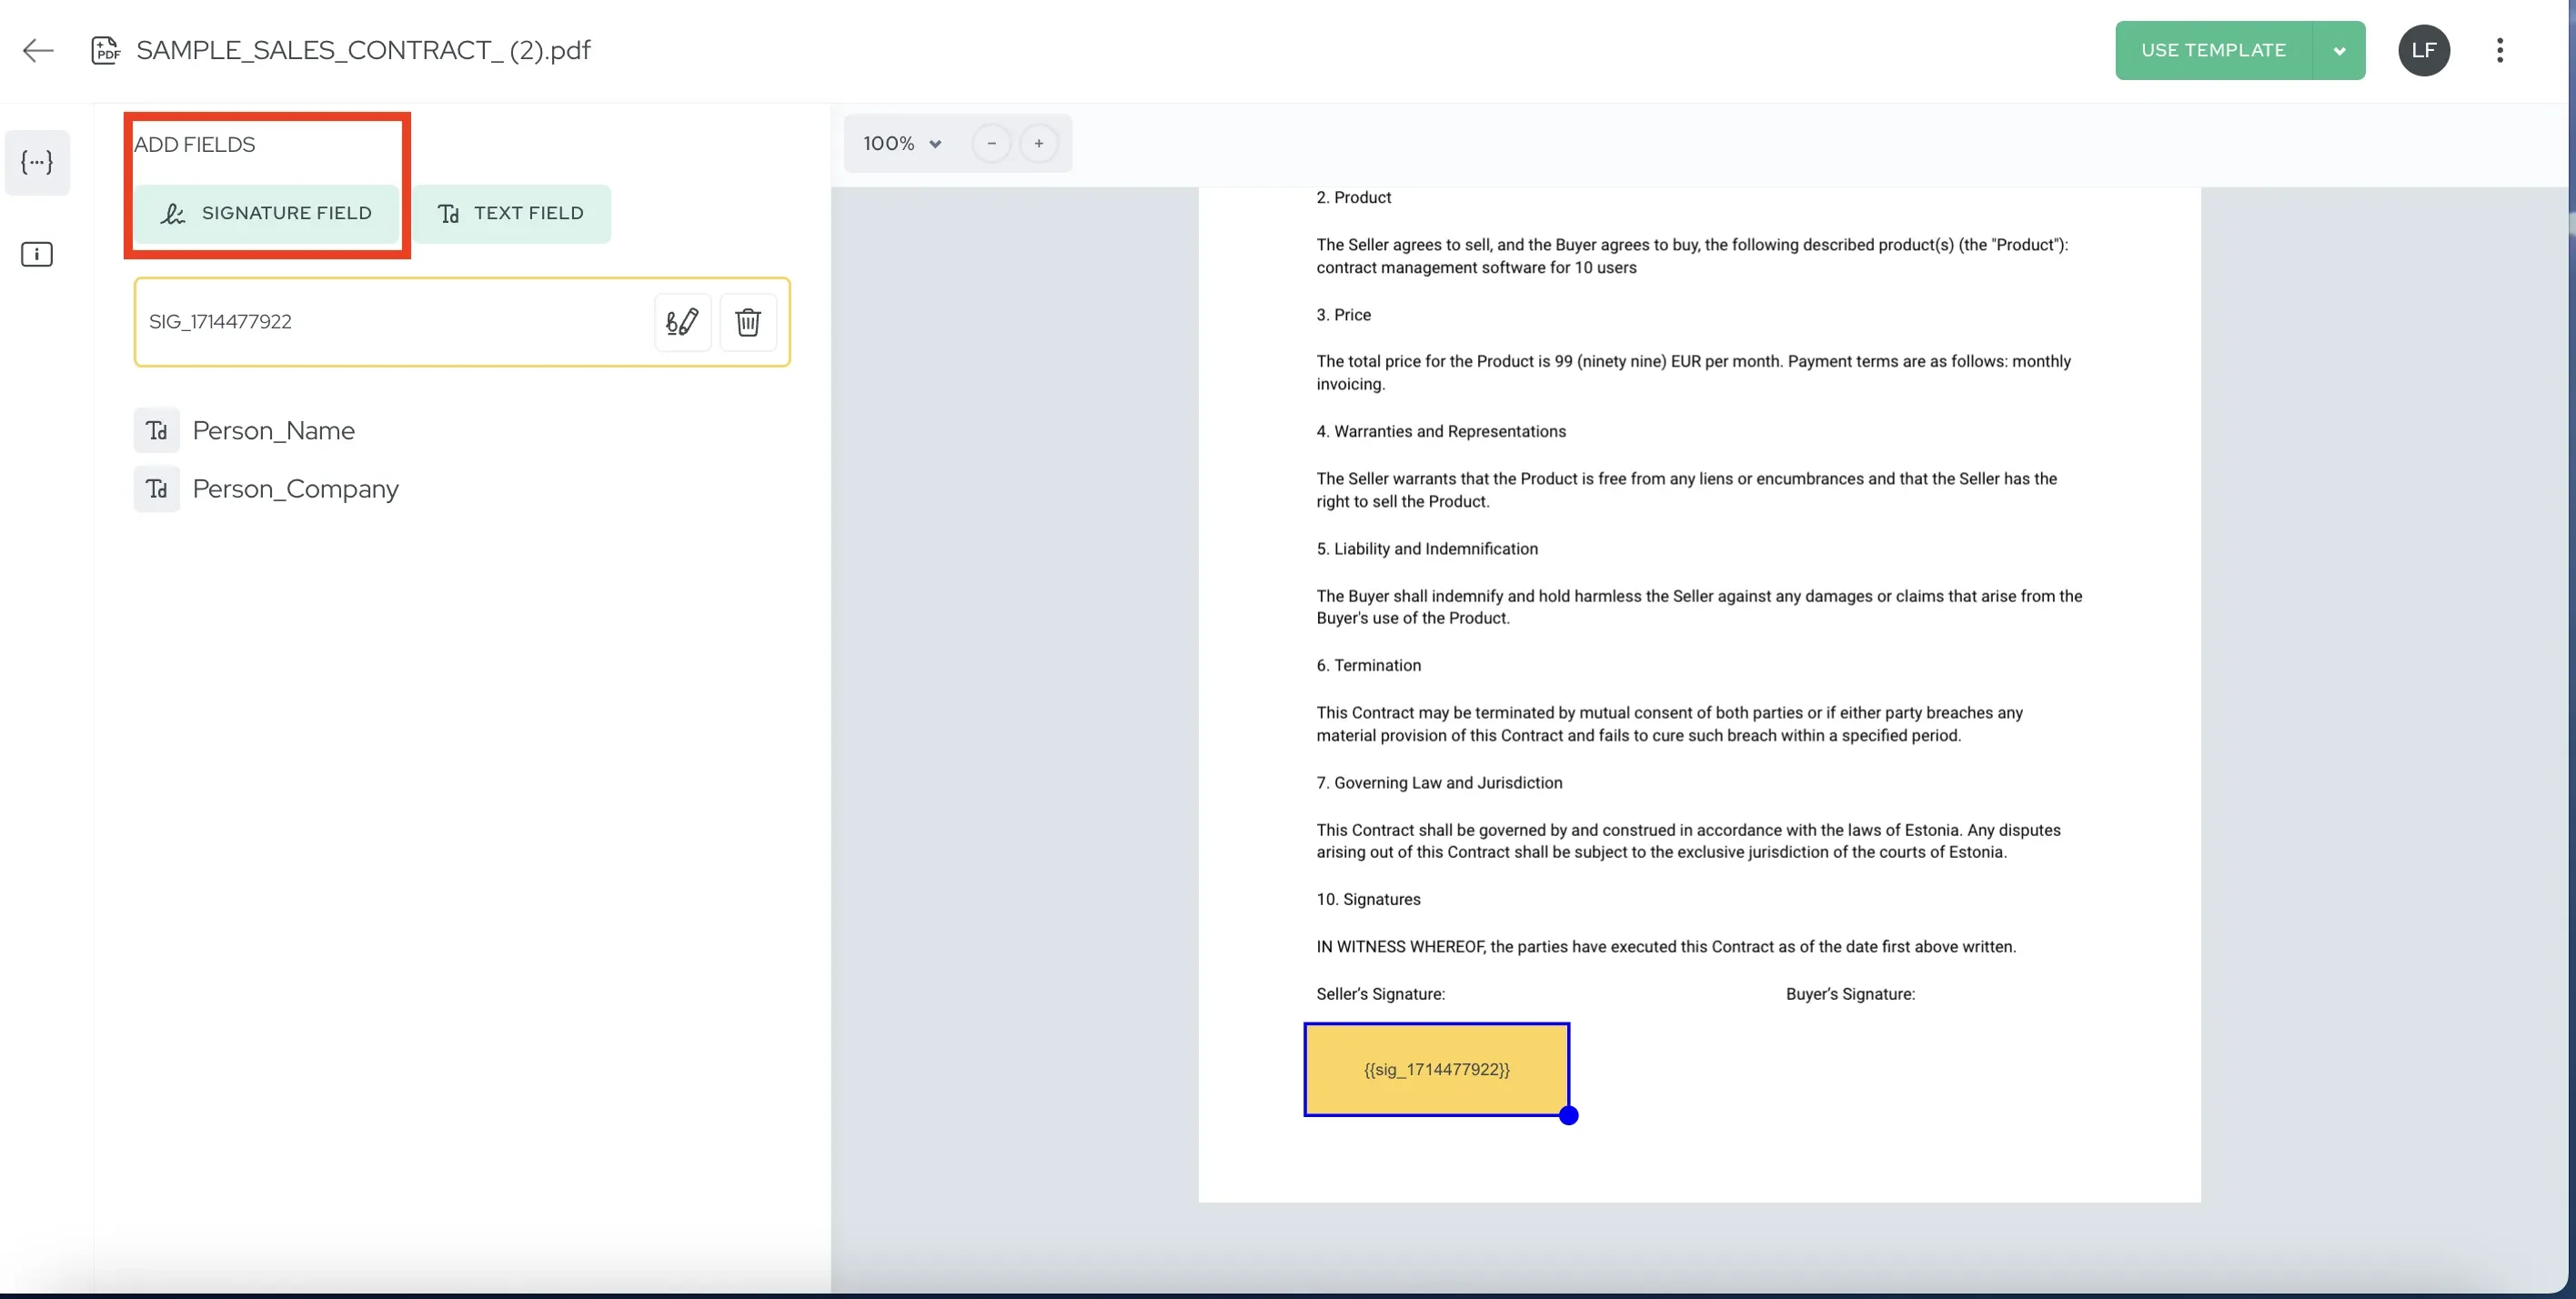Click the back arrow icon

click(38, 50)
